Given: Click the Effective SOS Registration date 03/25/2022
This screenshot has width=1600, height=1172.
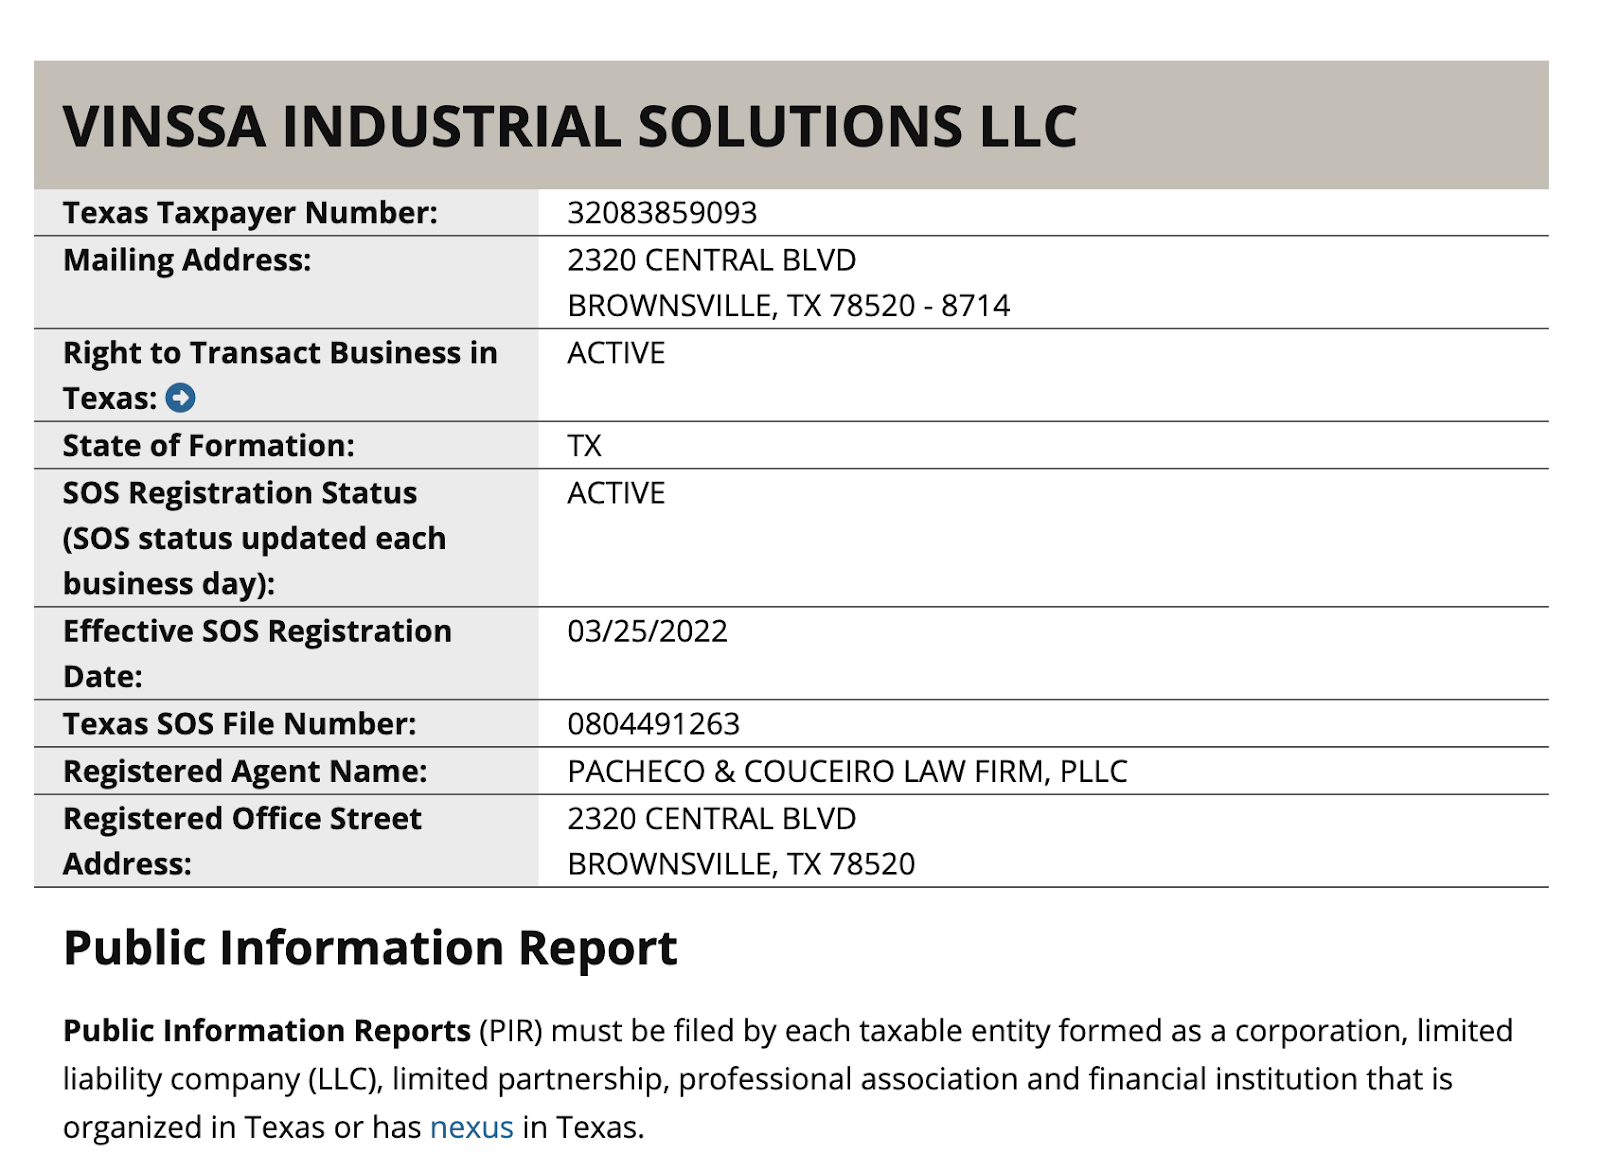Looking at the screenshot, I should click(x=647, y=631).
